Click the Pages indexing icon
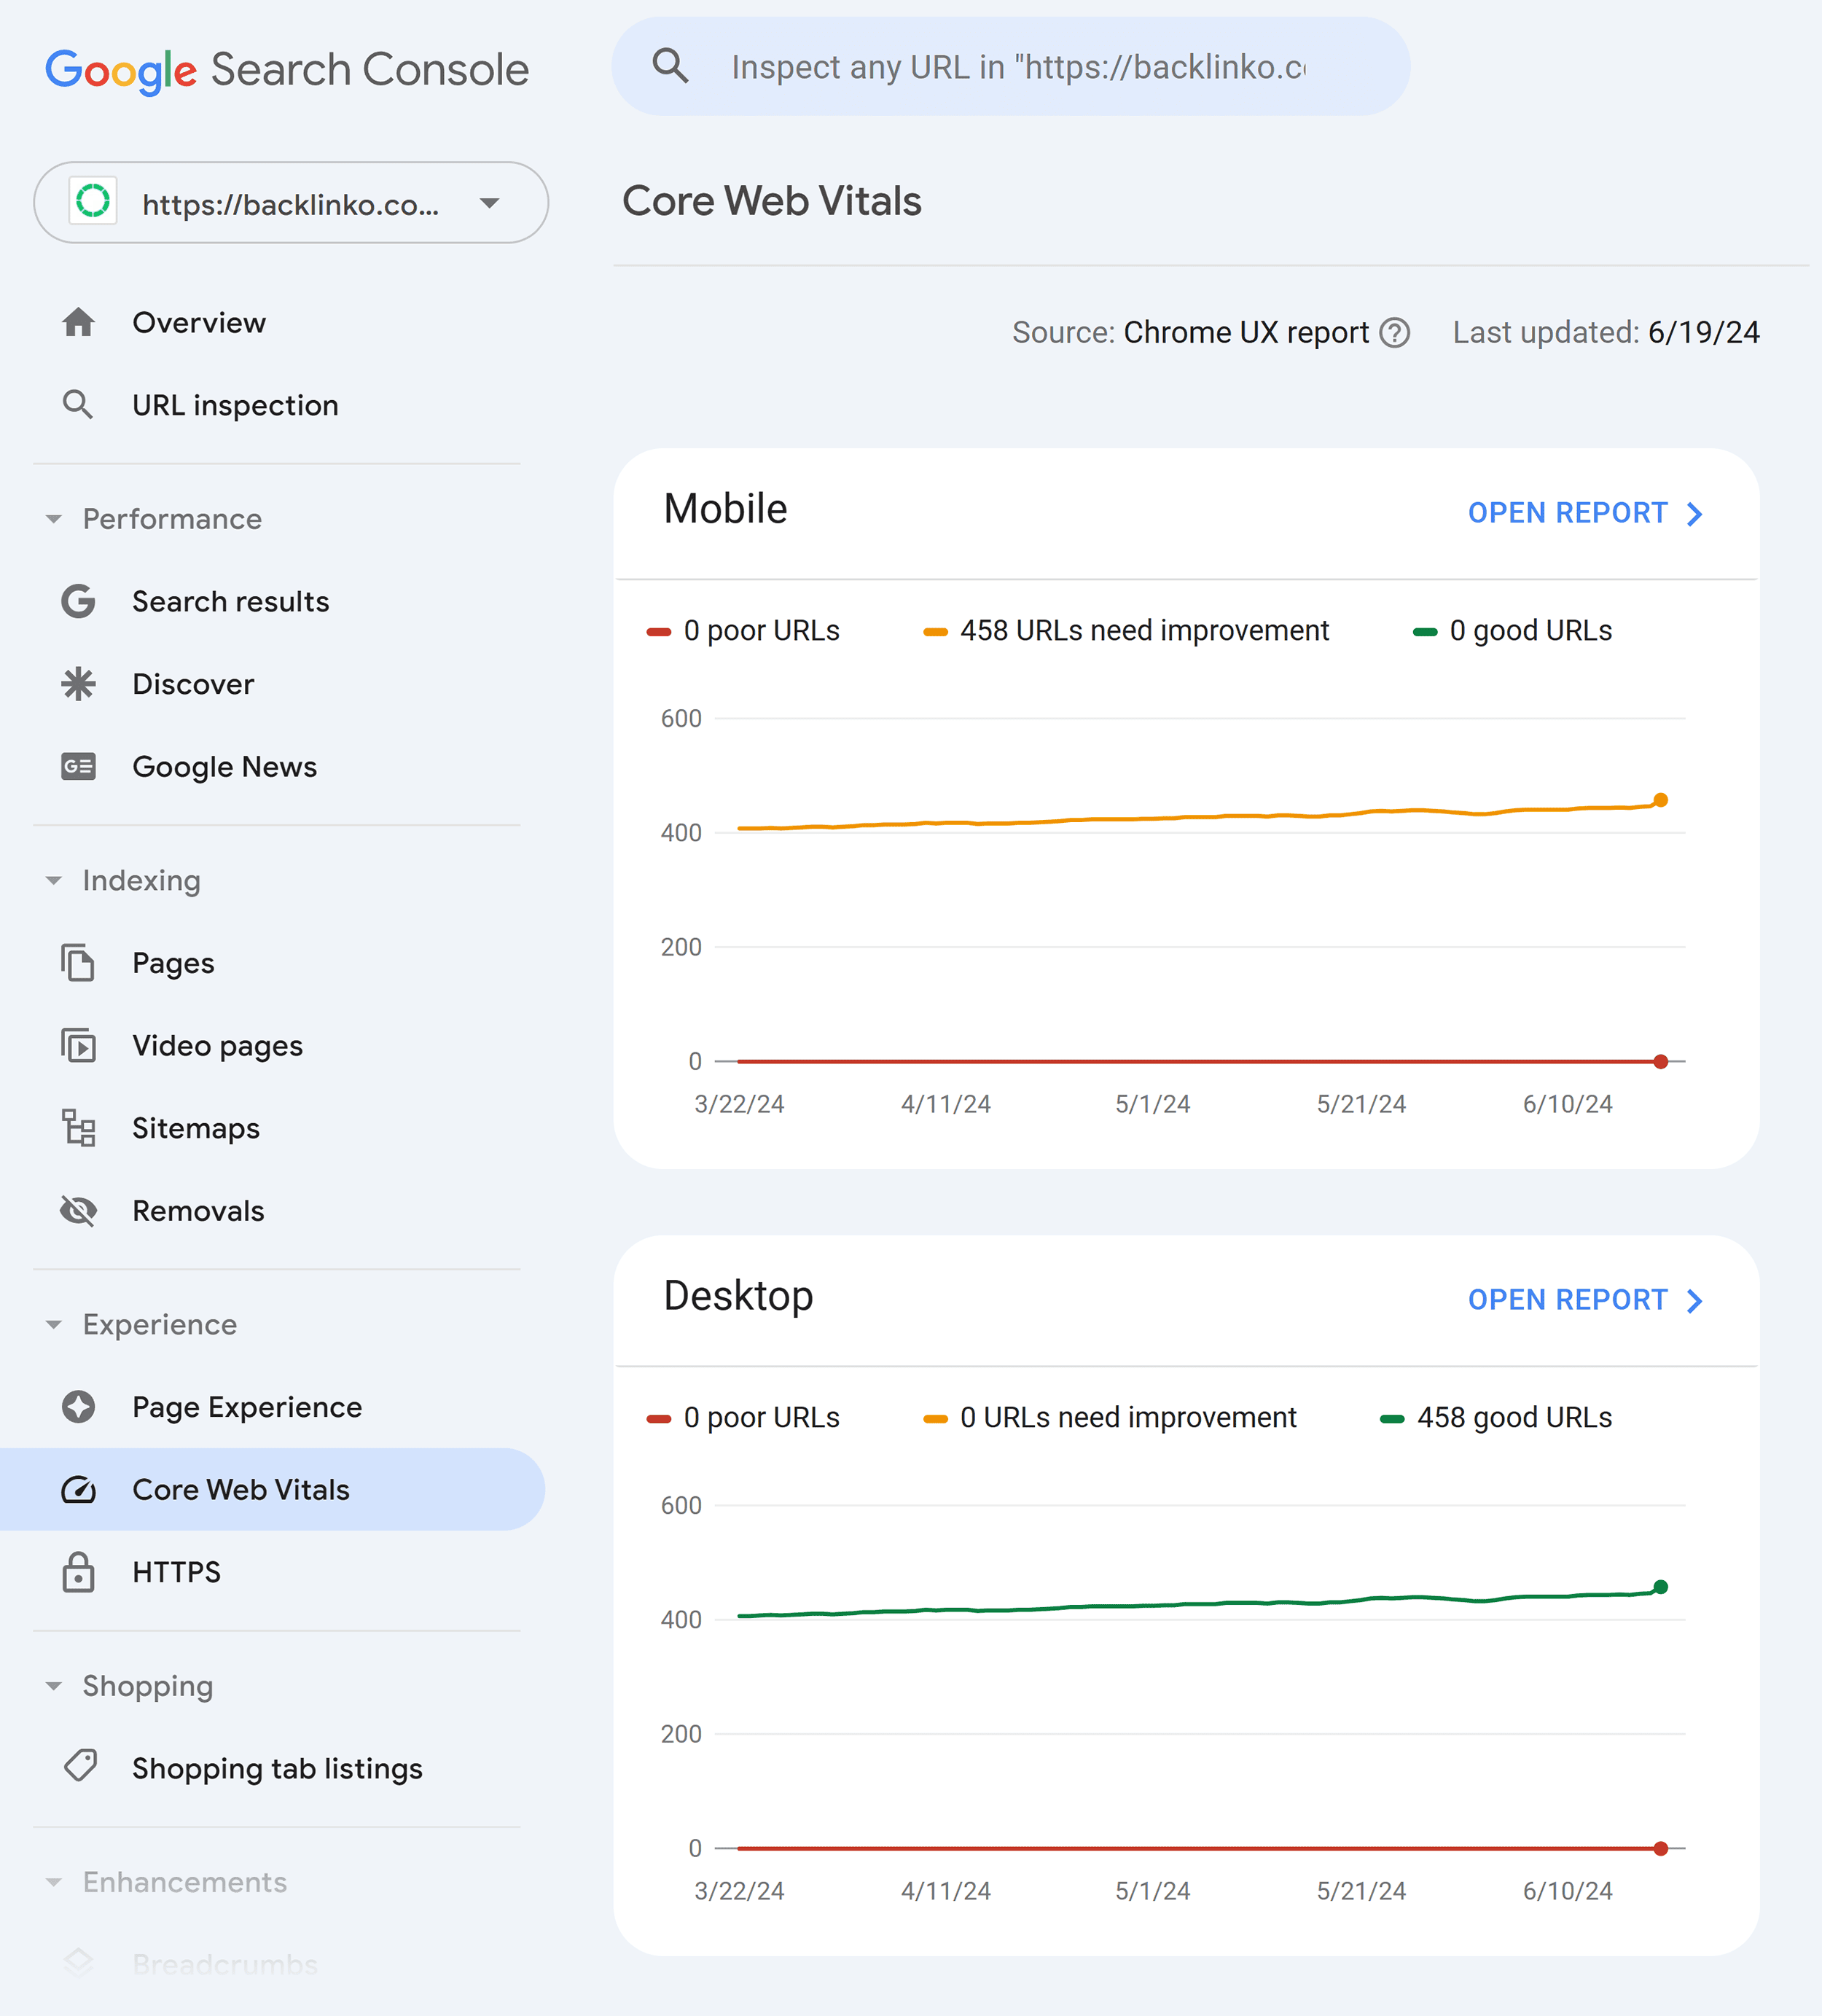 (78, 963)
